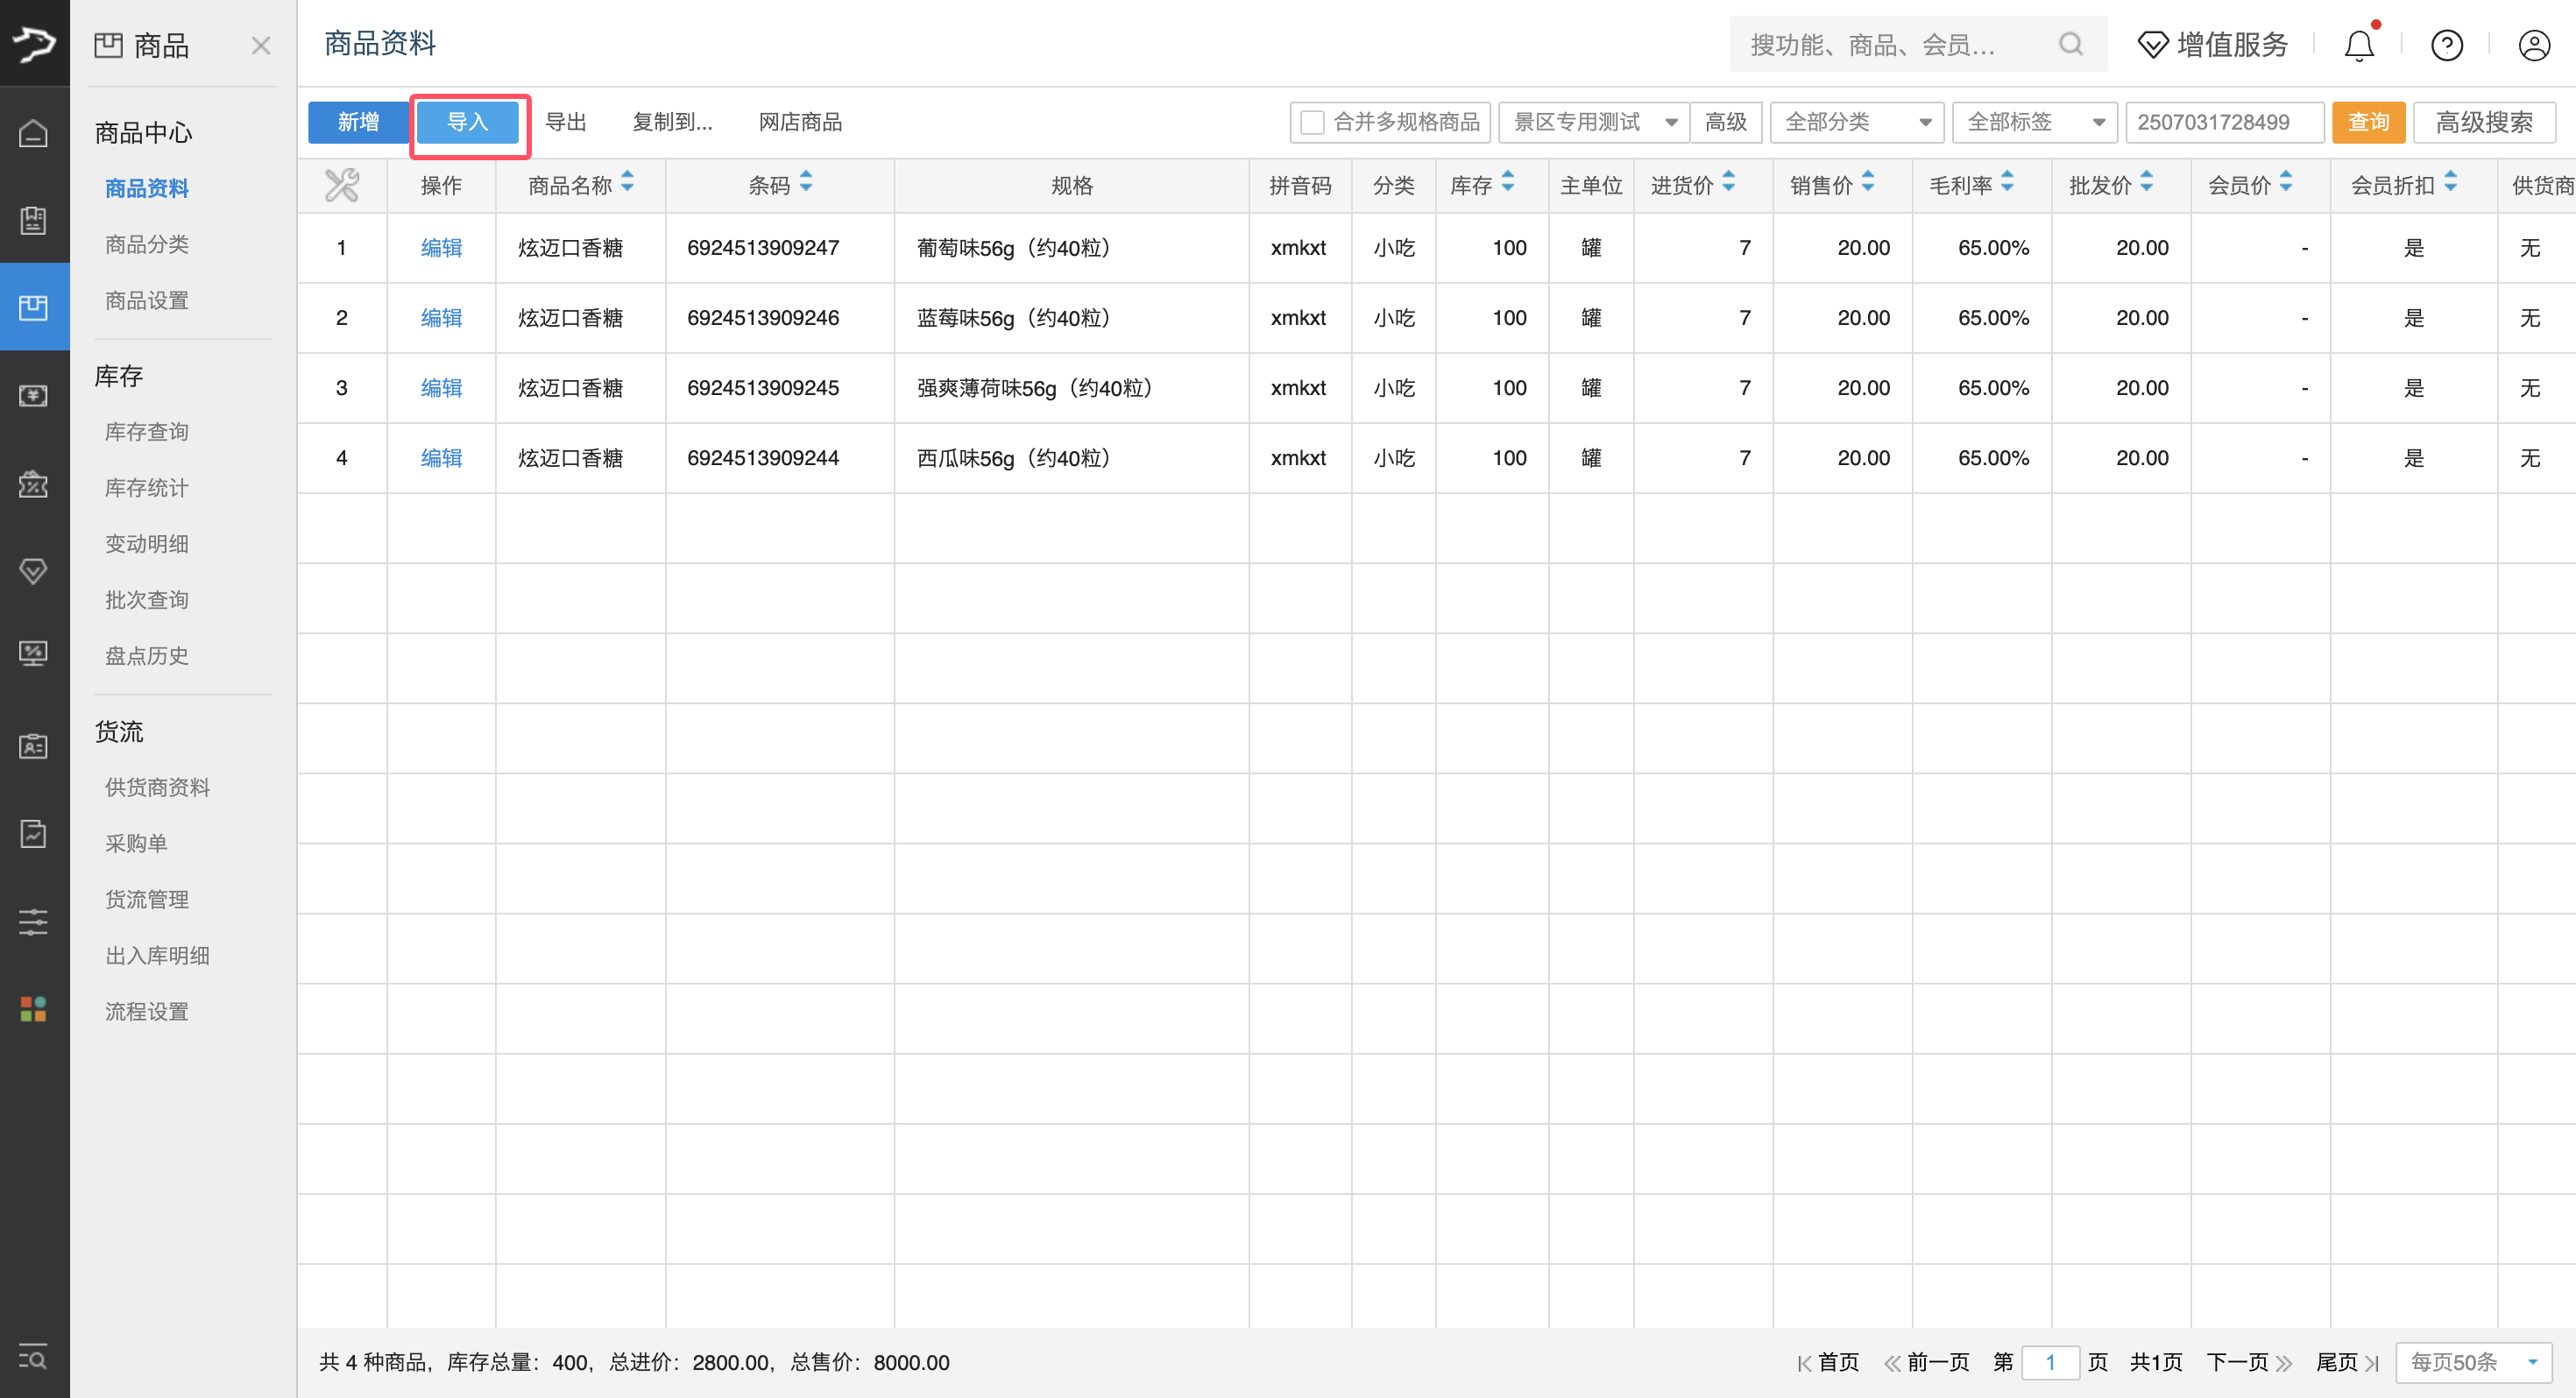Image resolution: width=2576 pixels, height=1398 pixels.
Task: Sort by 条码 column arrows
Action: pyautogui.click(x=806, y=182)
